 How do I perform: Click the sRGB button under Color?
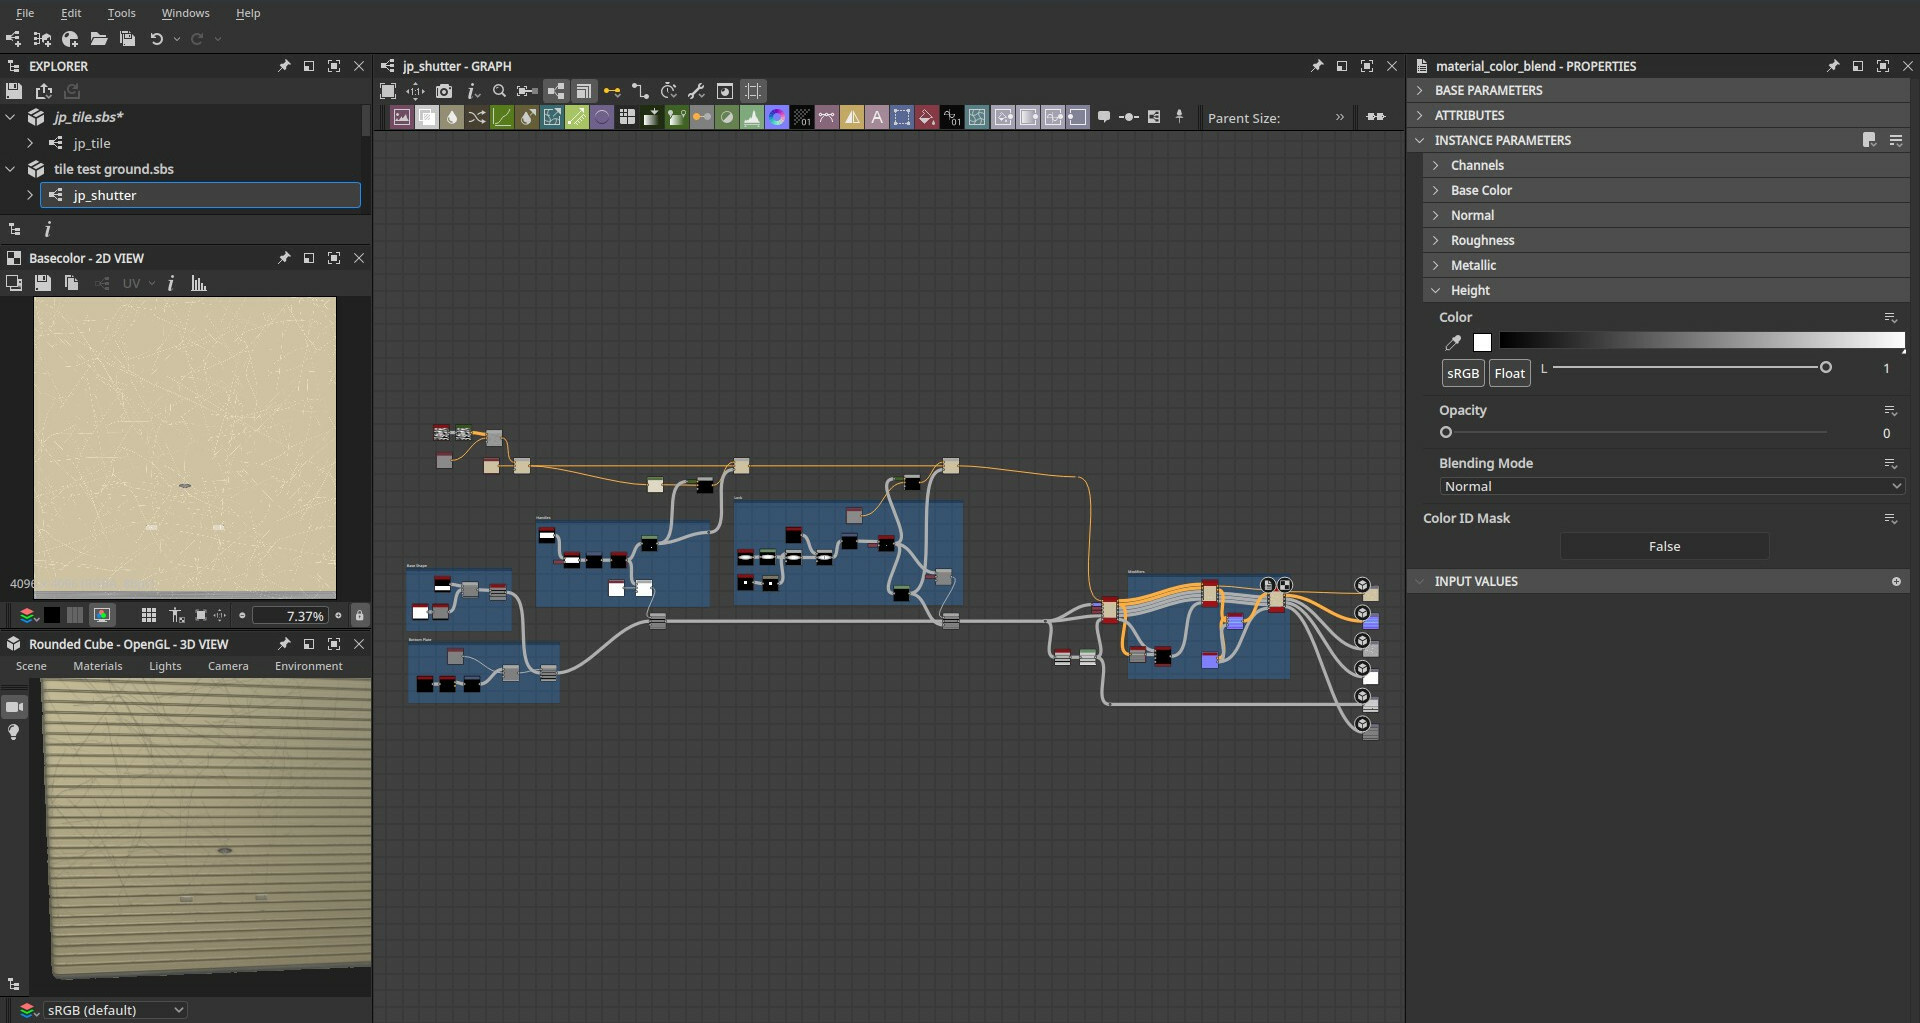click(x=1462, y=373)
